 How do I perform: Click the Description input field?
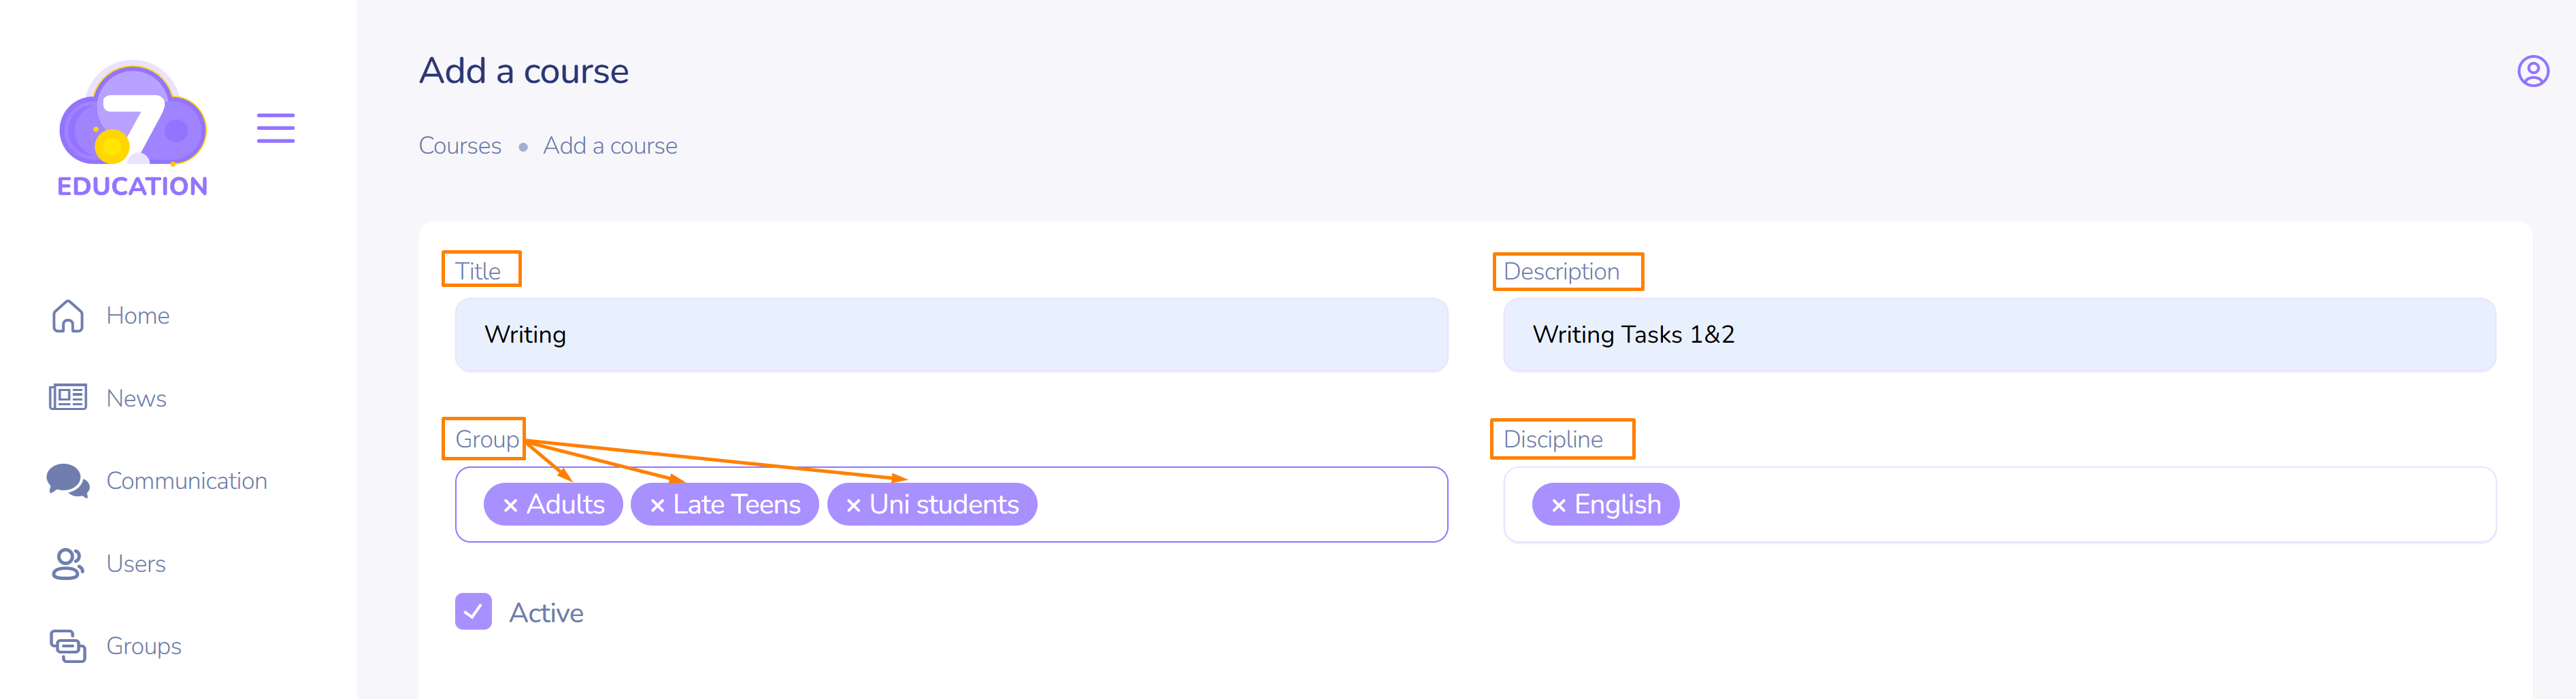point(1998,335)
